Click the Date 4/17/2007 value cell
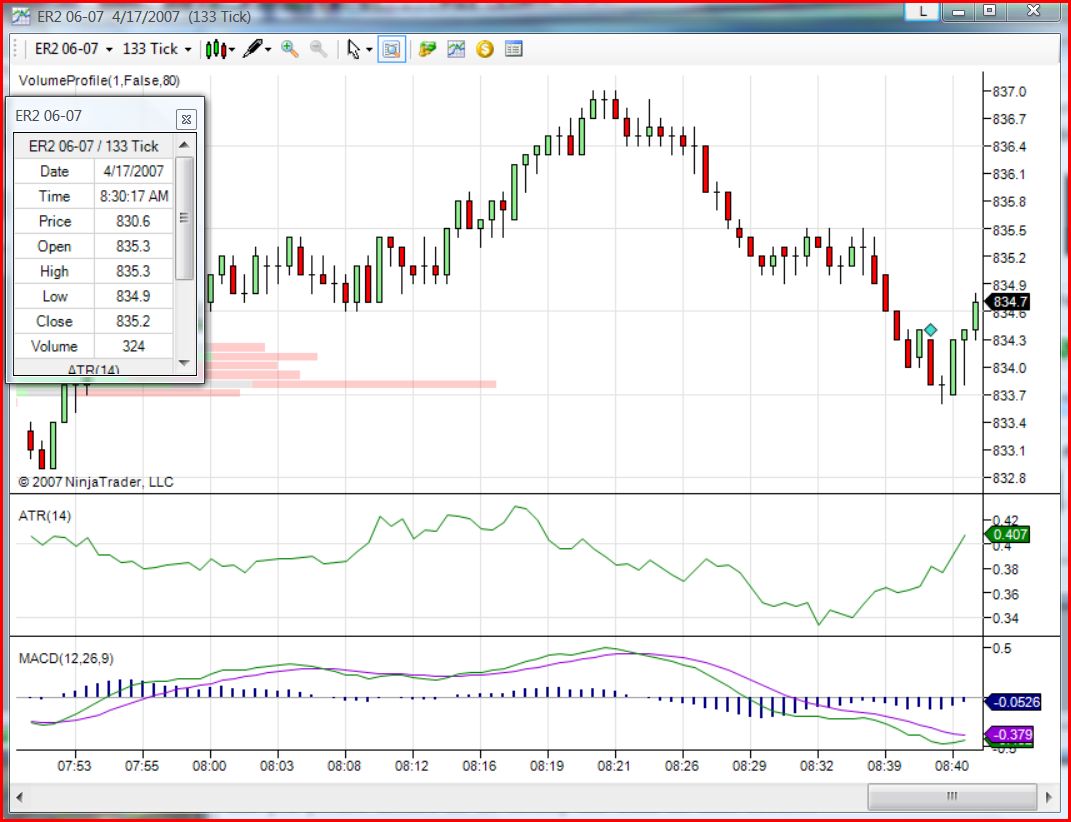Screen dimensions: 1071x822 coord(133,171)
